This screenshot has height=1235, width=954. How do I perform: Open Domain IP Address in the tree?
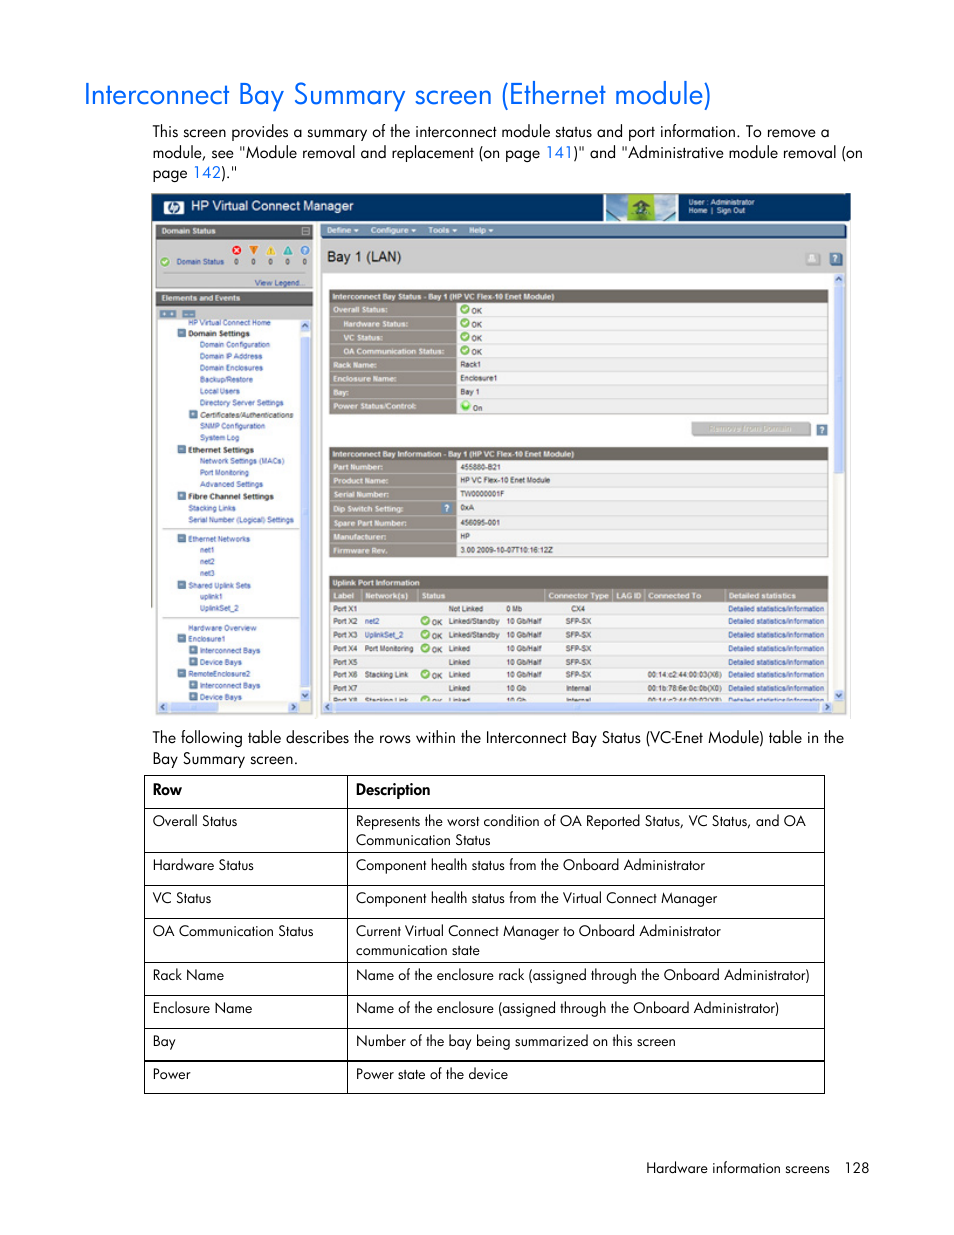[231, 356]
